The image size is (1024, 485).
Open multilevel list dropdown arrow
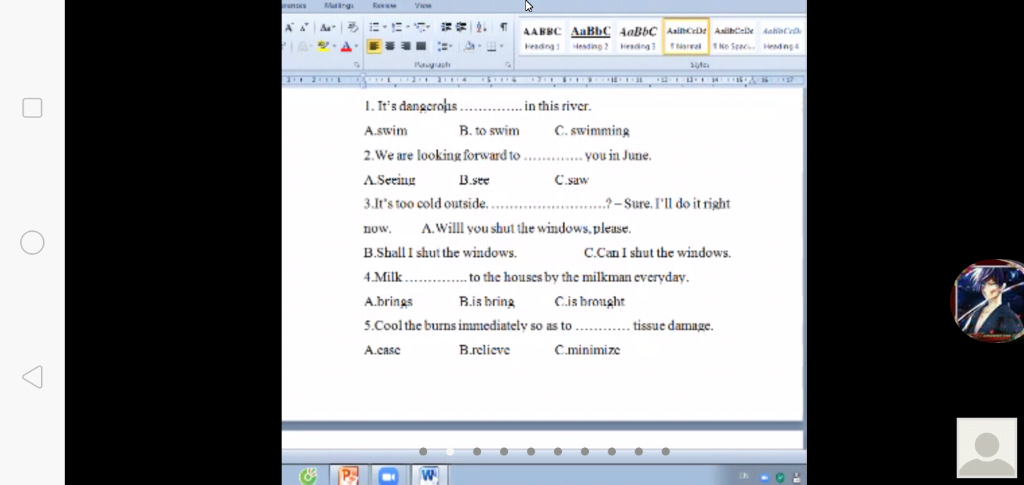[428, 27]
